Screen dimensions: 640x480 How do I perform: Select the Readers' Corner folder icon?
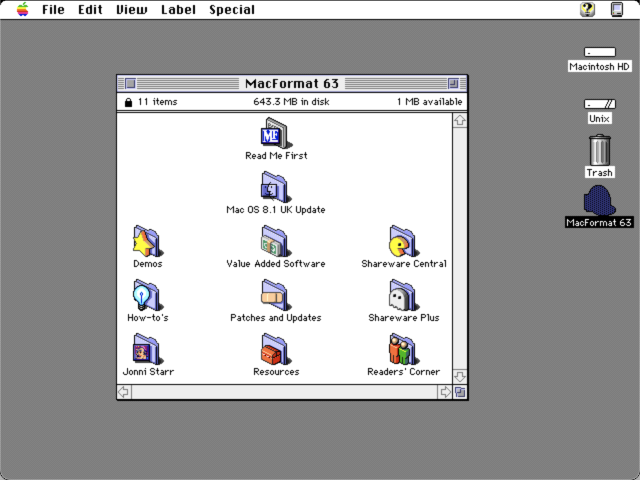[x=404, y=349]
